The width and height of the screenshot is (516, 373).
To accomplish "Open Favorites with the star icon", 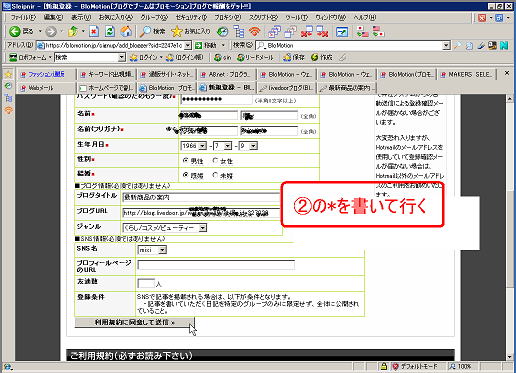I will (x=177, y=32).
